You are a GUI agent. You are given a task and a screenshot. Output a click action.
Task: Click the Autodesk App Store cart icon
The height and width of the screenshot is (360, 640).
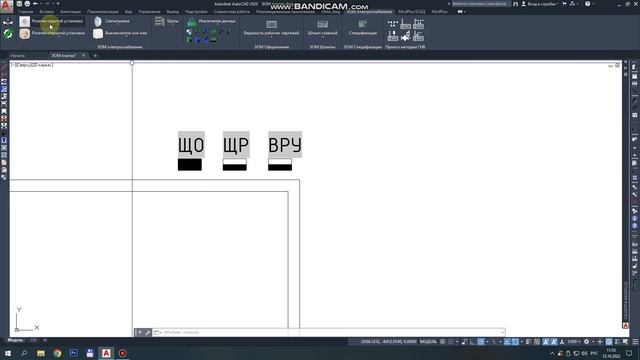coord(564,4)
